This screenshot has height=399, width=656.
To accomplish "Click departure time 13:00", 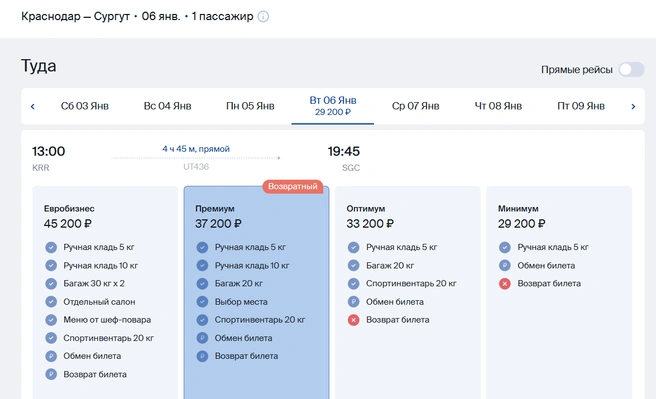I will [49, 151].
